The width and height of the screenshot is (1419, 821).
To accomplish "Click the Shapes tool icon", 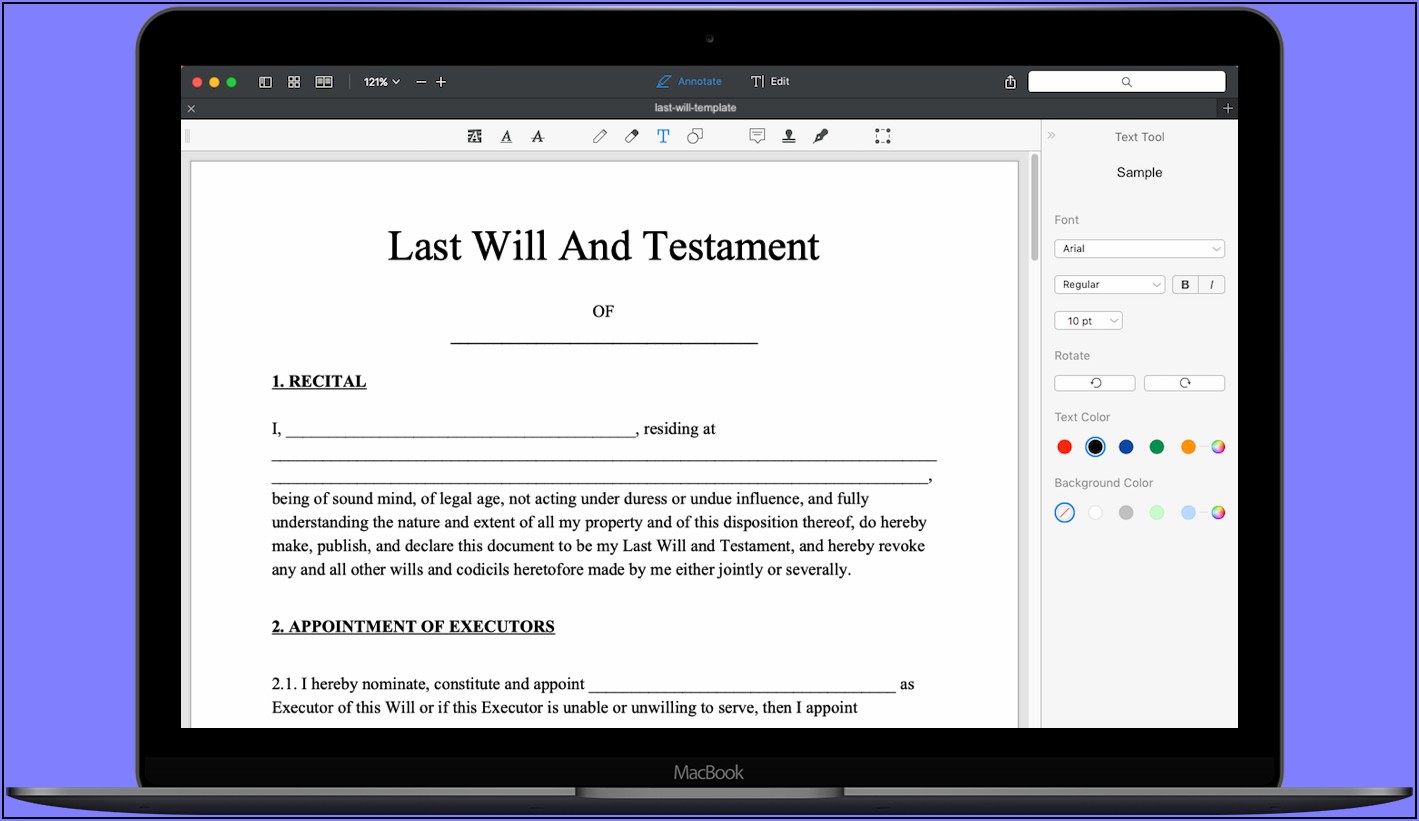I will 695,137.
